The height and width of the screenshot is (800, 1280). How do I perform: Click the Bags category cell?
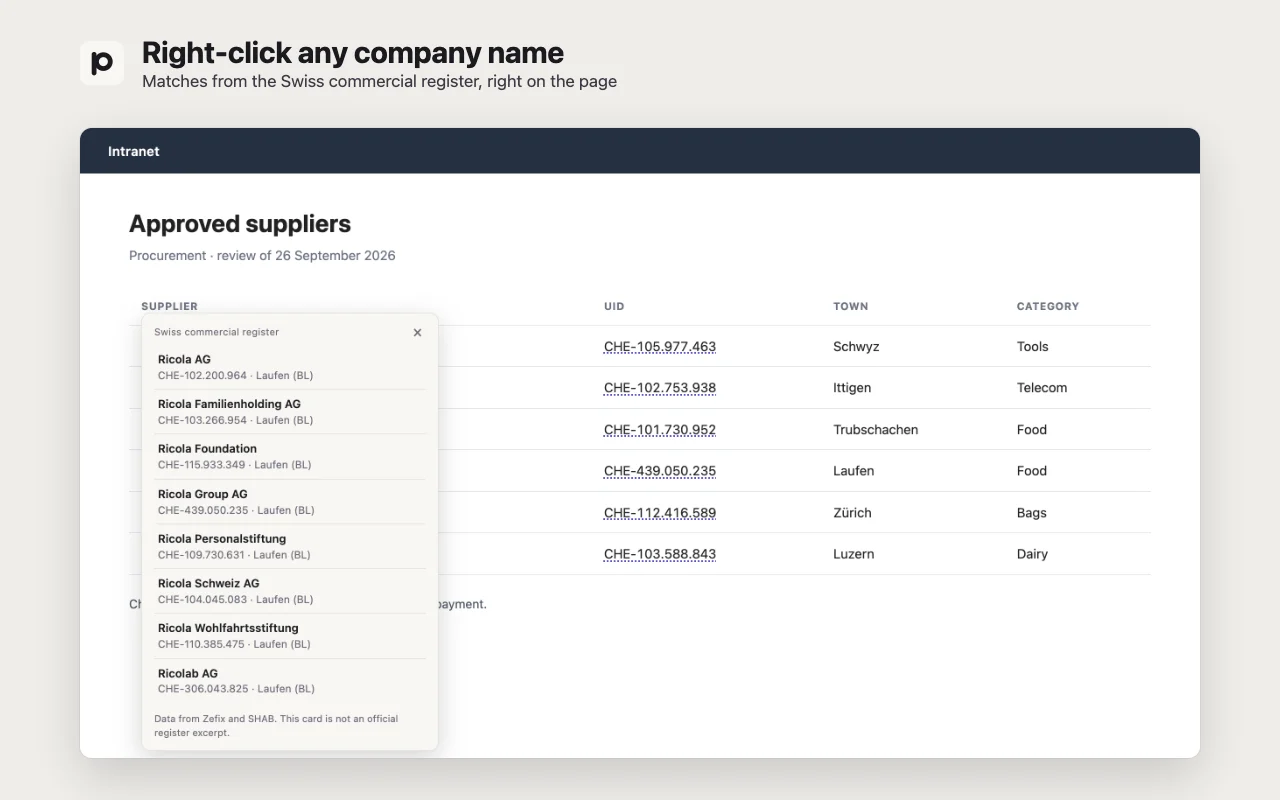(x=1032, y=513)
